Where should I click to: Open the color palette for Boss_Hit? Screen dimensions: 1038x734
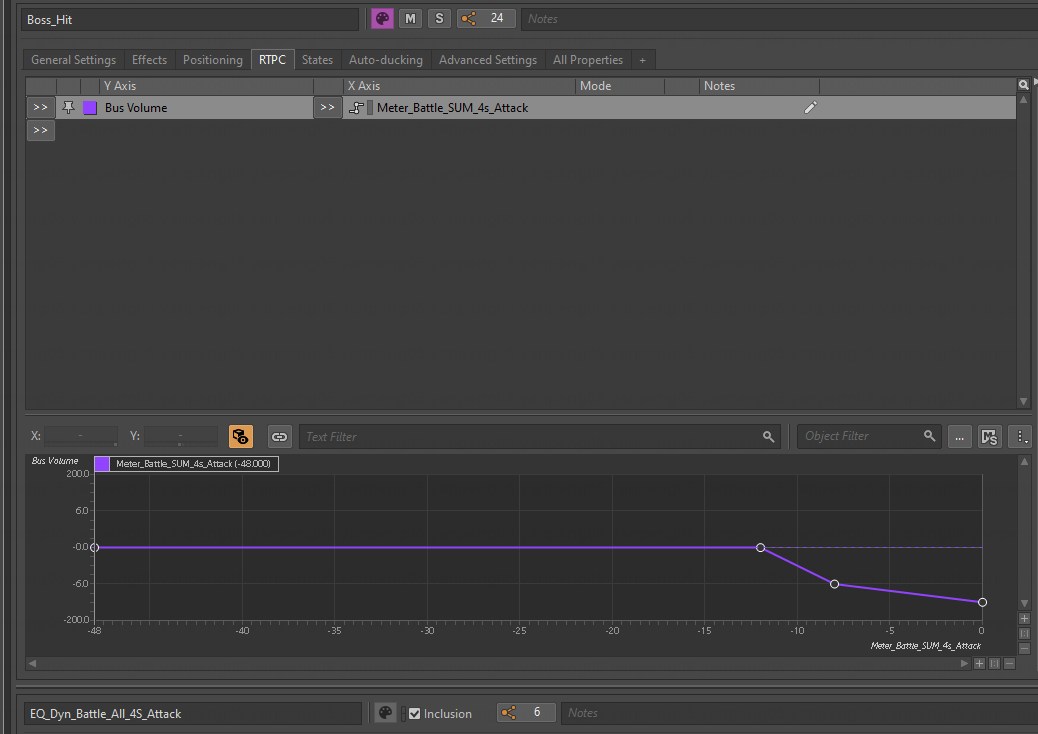(x=382, y=19)
